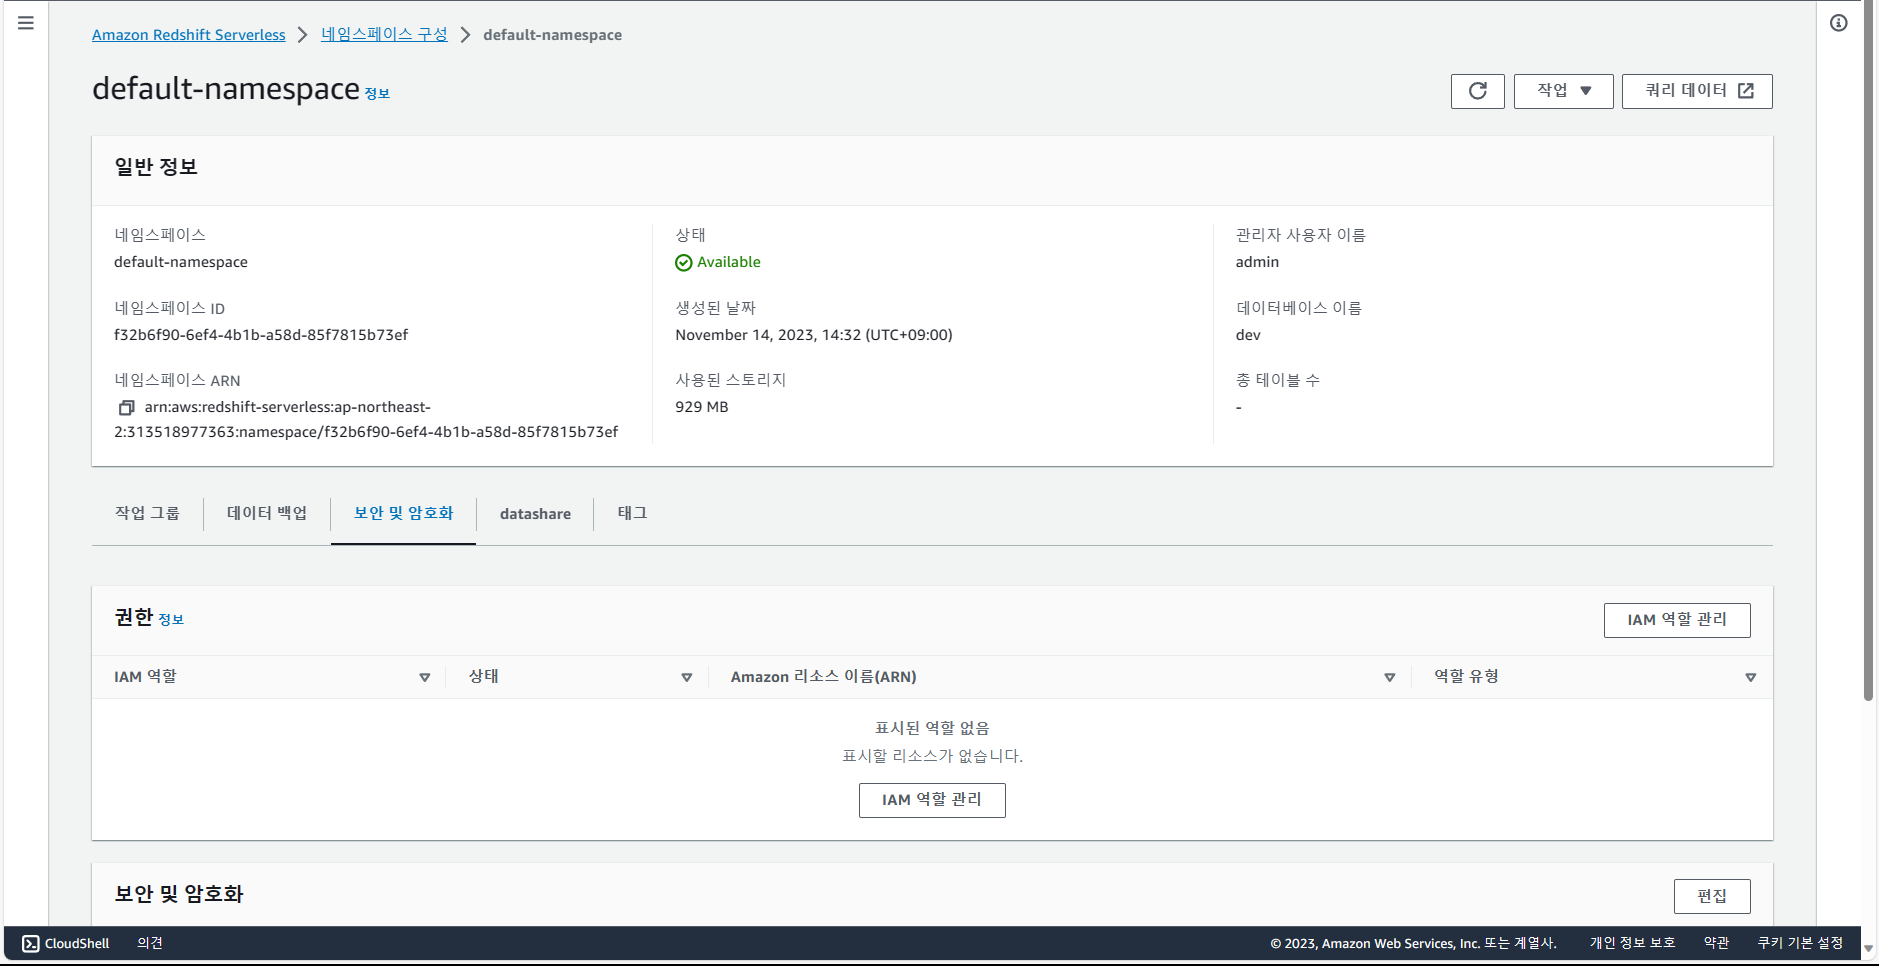Click the vertical page scrollbar
1879x966 pixels.
coord(1868,350)
